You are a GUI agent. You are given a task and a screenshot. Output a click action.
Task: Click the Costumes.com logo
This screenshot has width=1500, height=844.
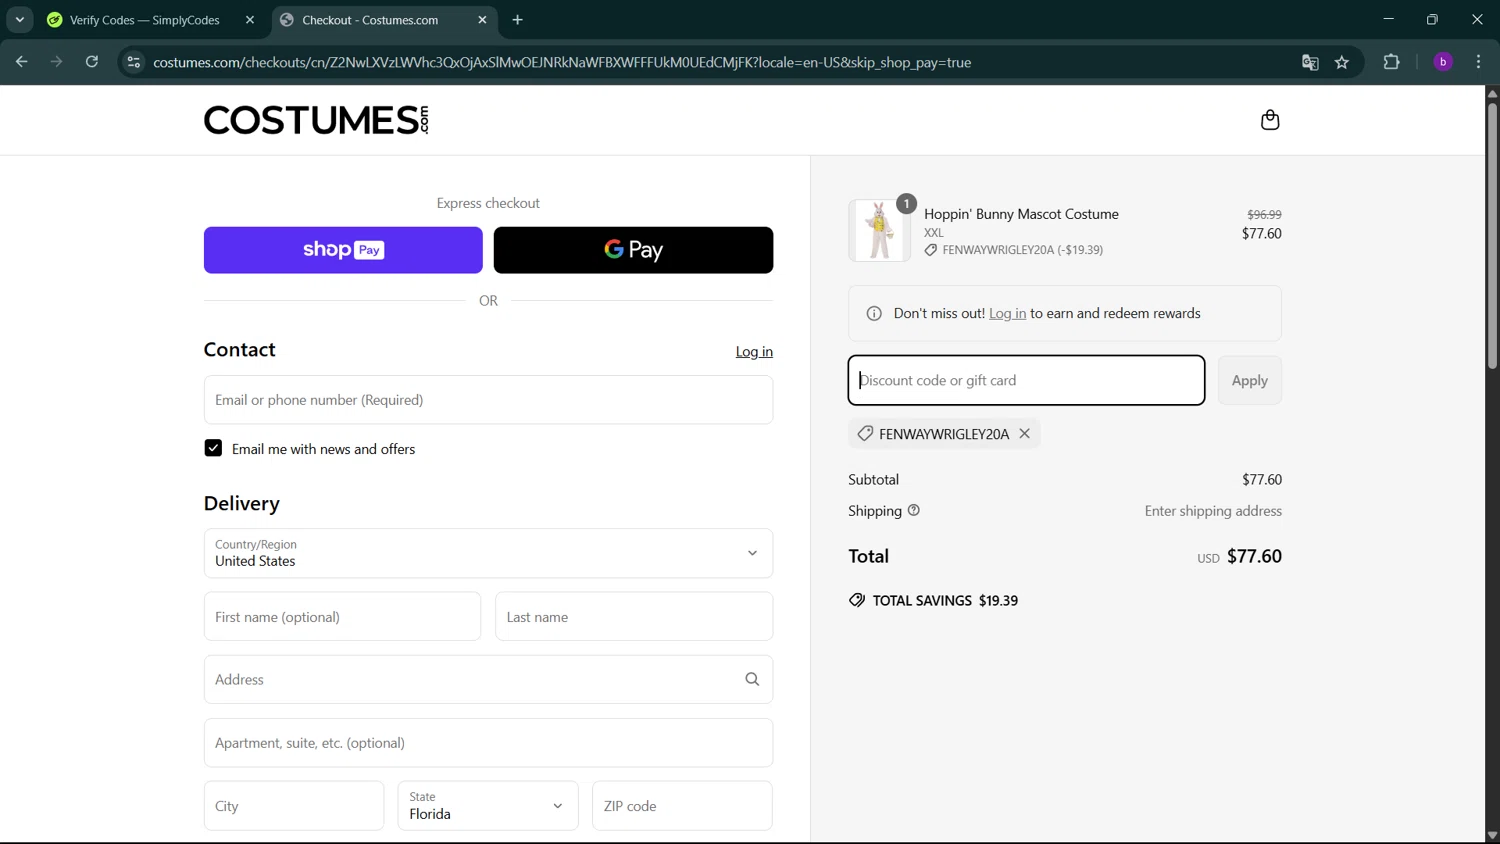(316, 120)
